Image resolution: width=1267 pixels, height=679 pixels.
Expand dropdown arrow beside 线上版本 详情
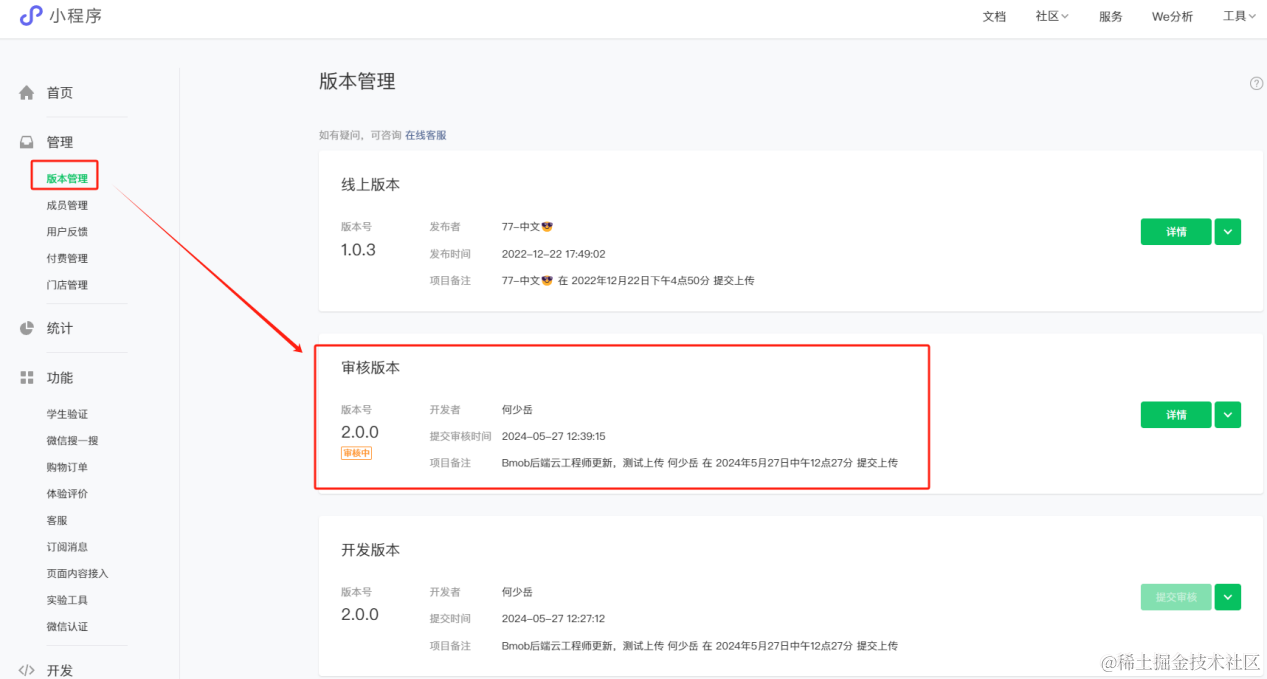point(1228,232)
